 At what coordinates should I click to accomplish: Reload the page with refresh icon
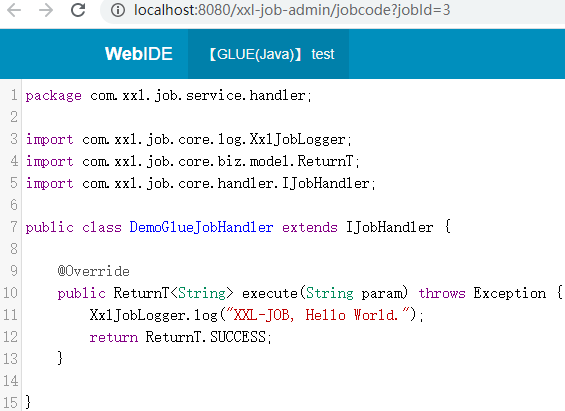coord(78,10)
